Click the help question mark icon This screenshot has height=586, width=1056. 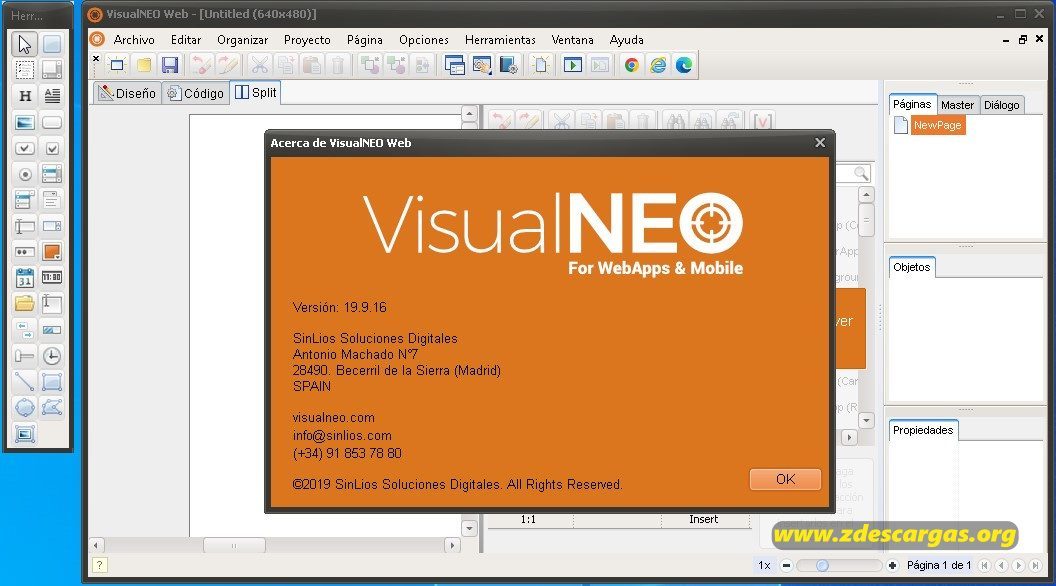(x=99, y=565)
